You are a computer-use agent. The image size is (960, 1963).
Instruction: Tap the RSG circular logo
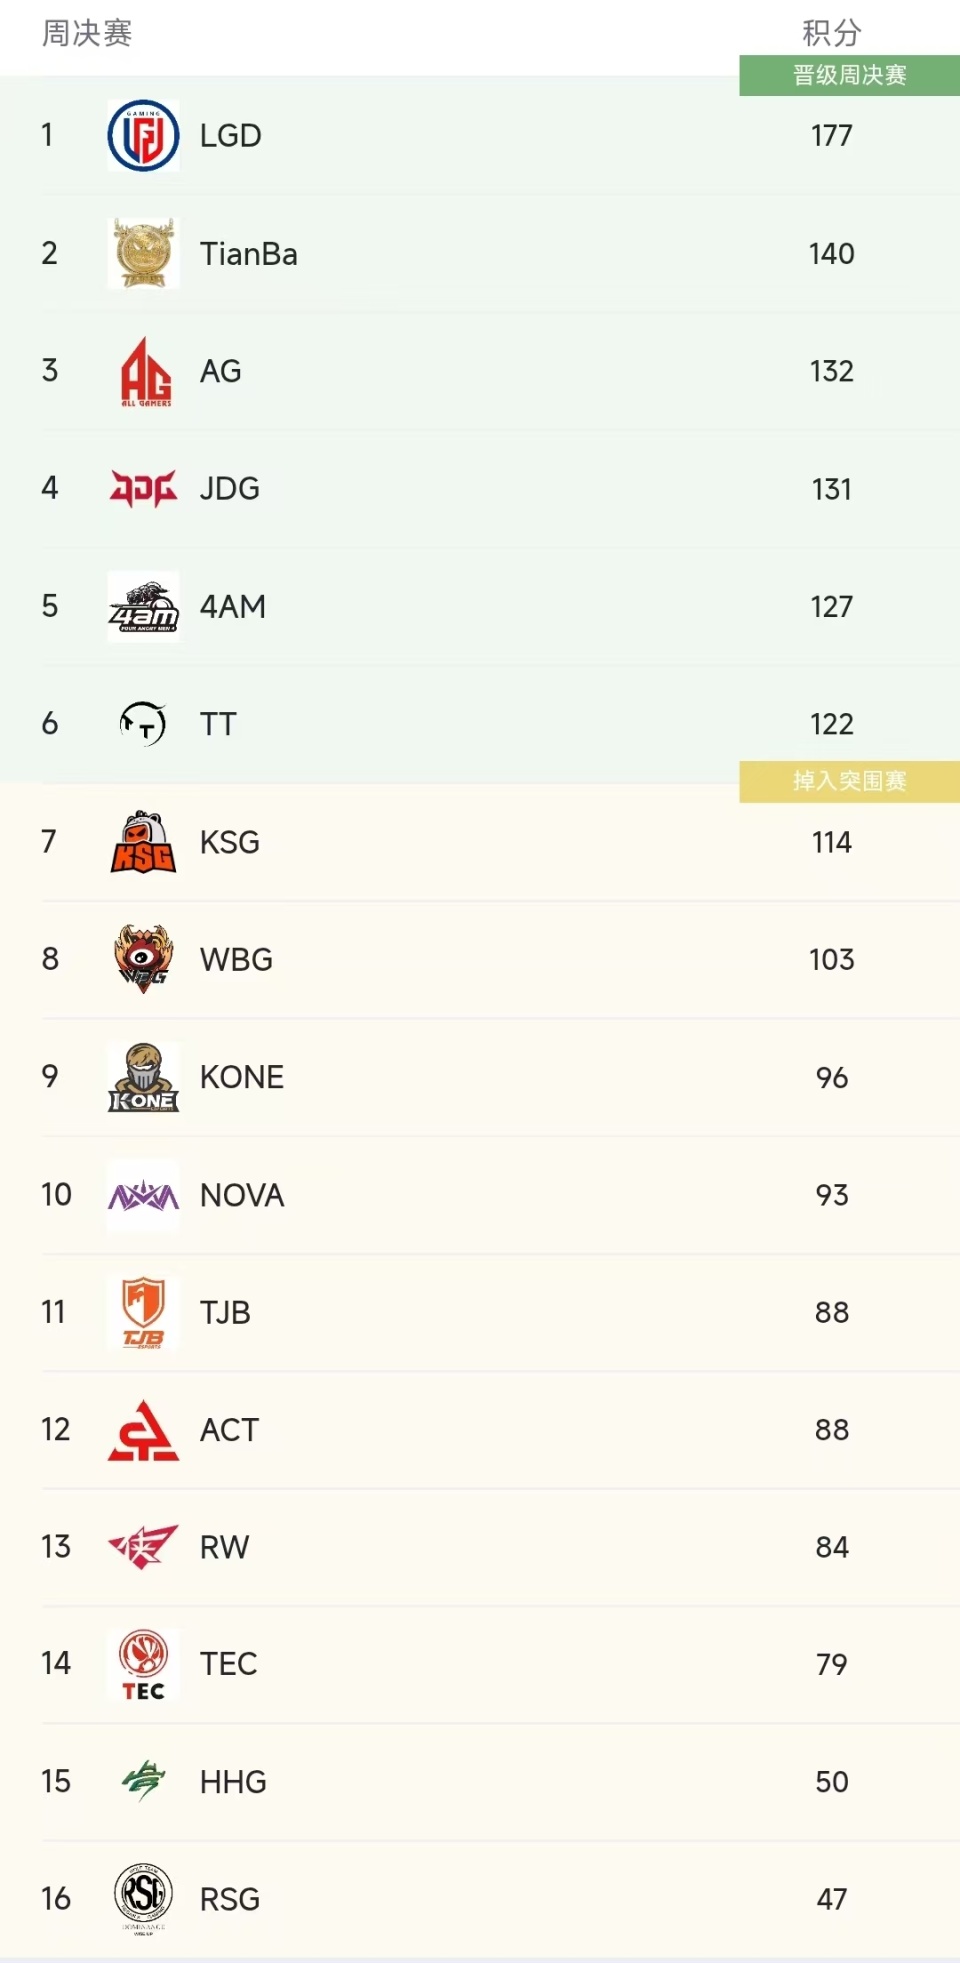point(143,1897)
